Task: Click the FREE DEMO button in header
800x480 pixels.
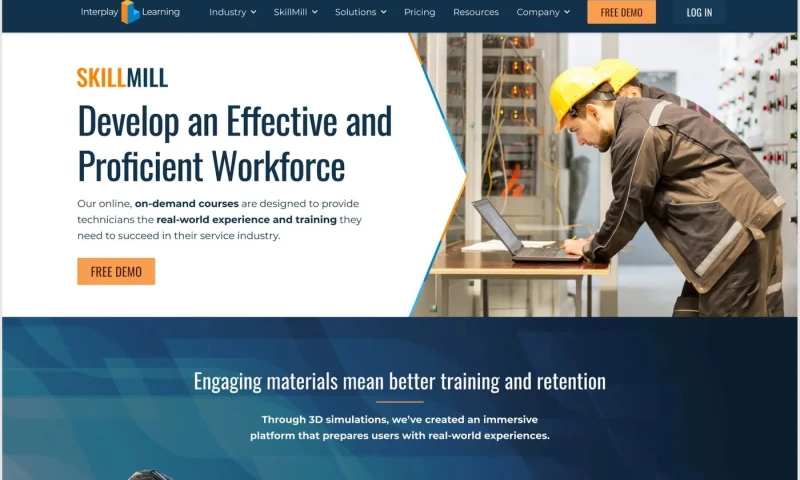Action: click(x=621, y=12)
